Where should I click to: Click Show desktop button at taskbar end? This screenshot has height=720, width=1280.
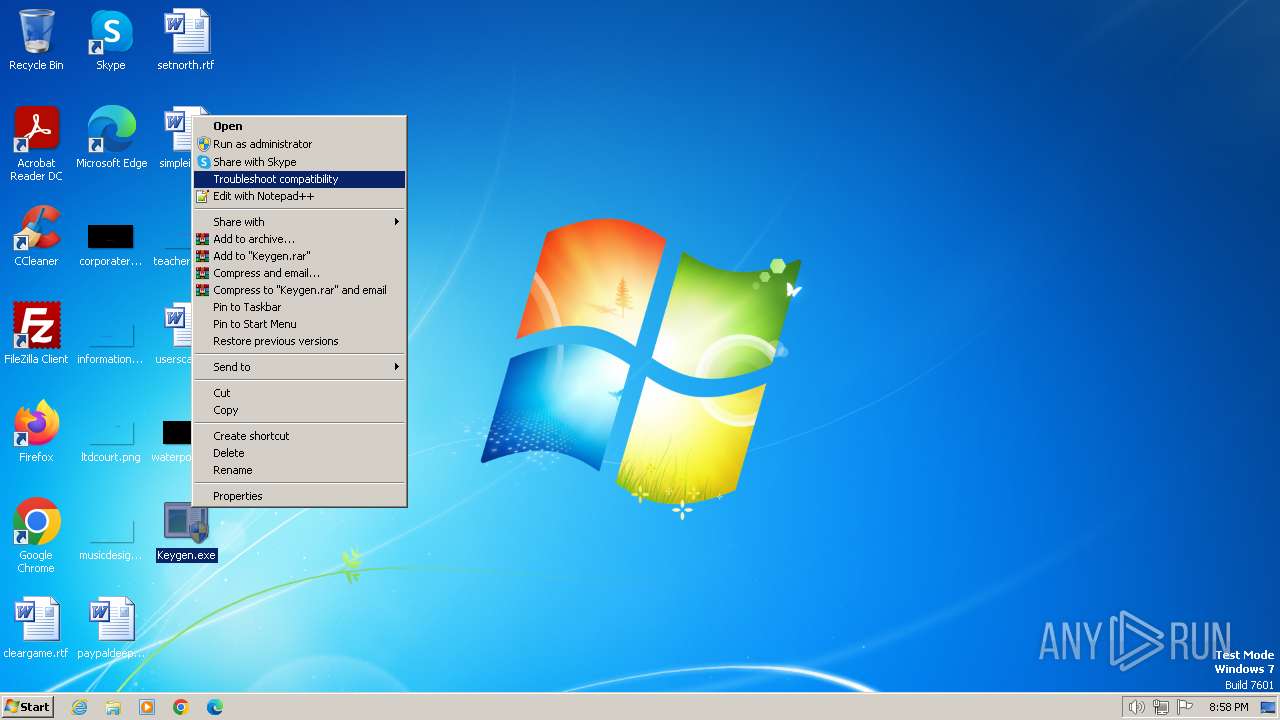1268,707
